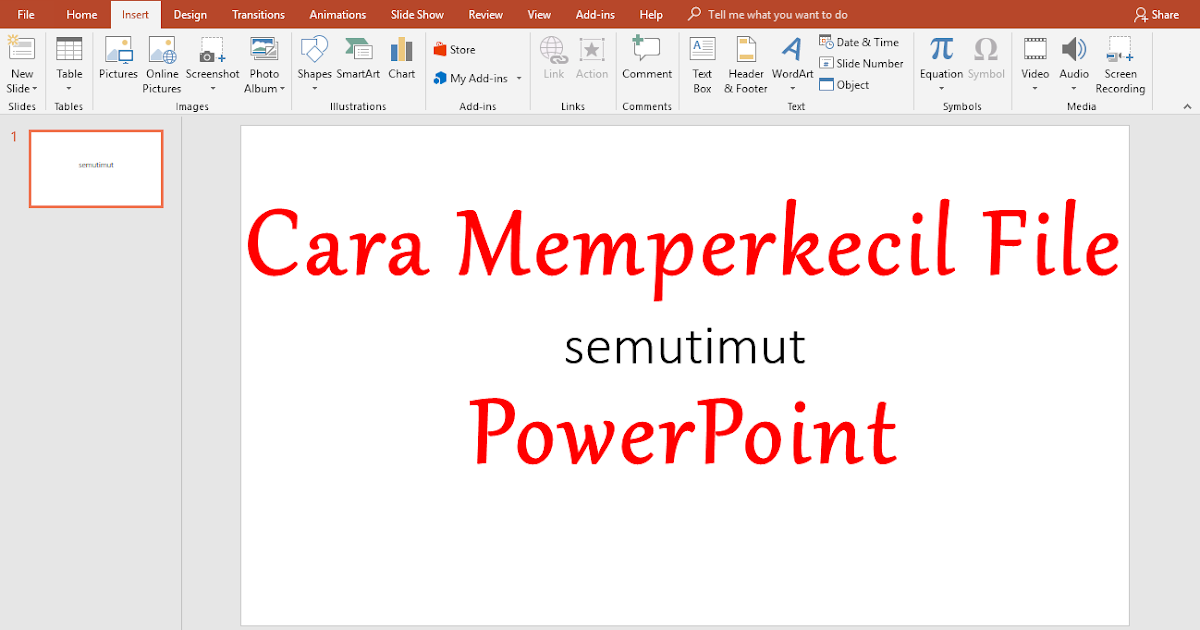Open the Table dropdown arrow

pyautogui.click(x=69, y=89)
